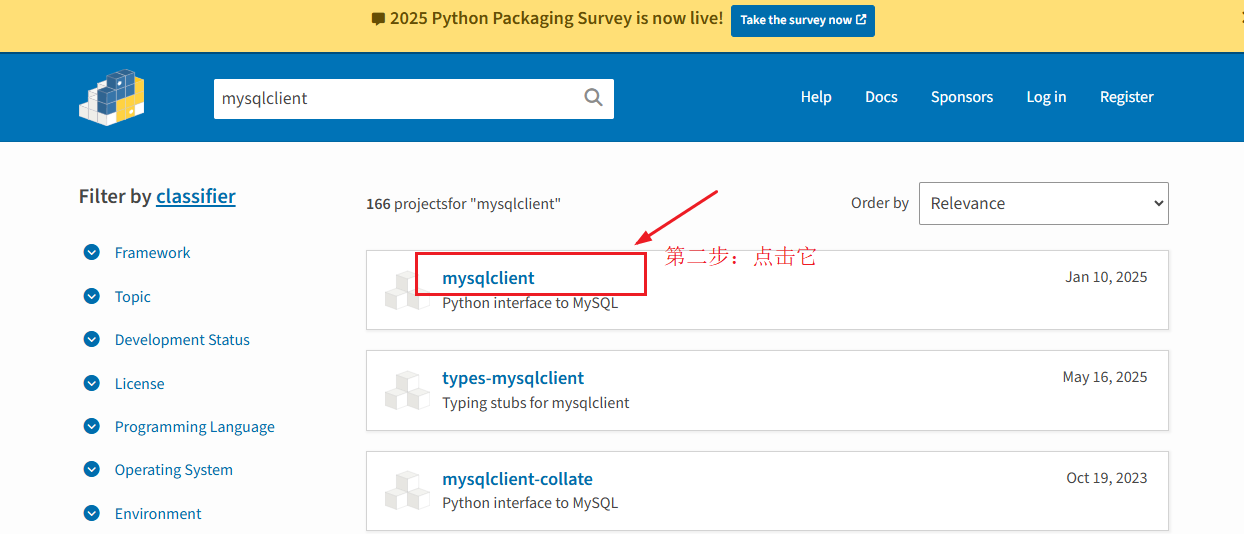Click the May 16, 2025 date
Image resolution: width=1244 pixels, height=534 pixels.
1105,377
